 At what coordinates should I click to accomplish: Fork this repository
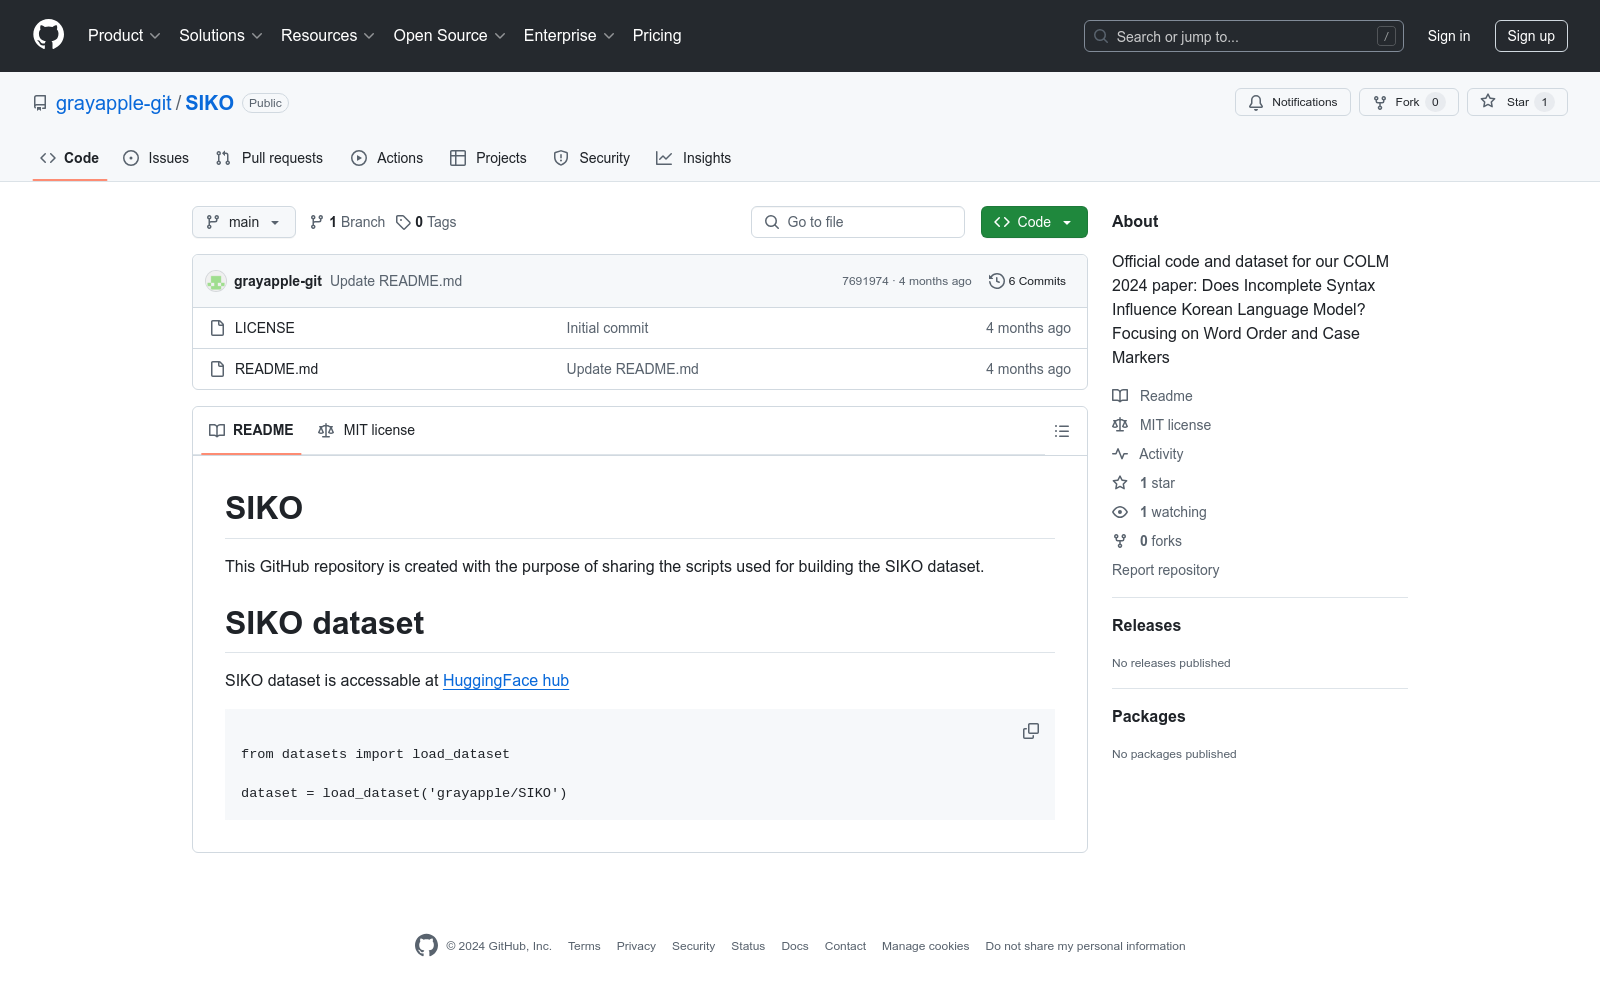[1409, 102]
